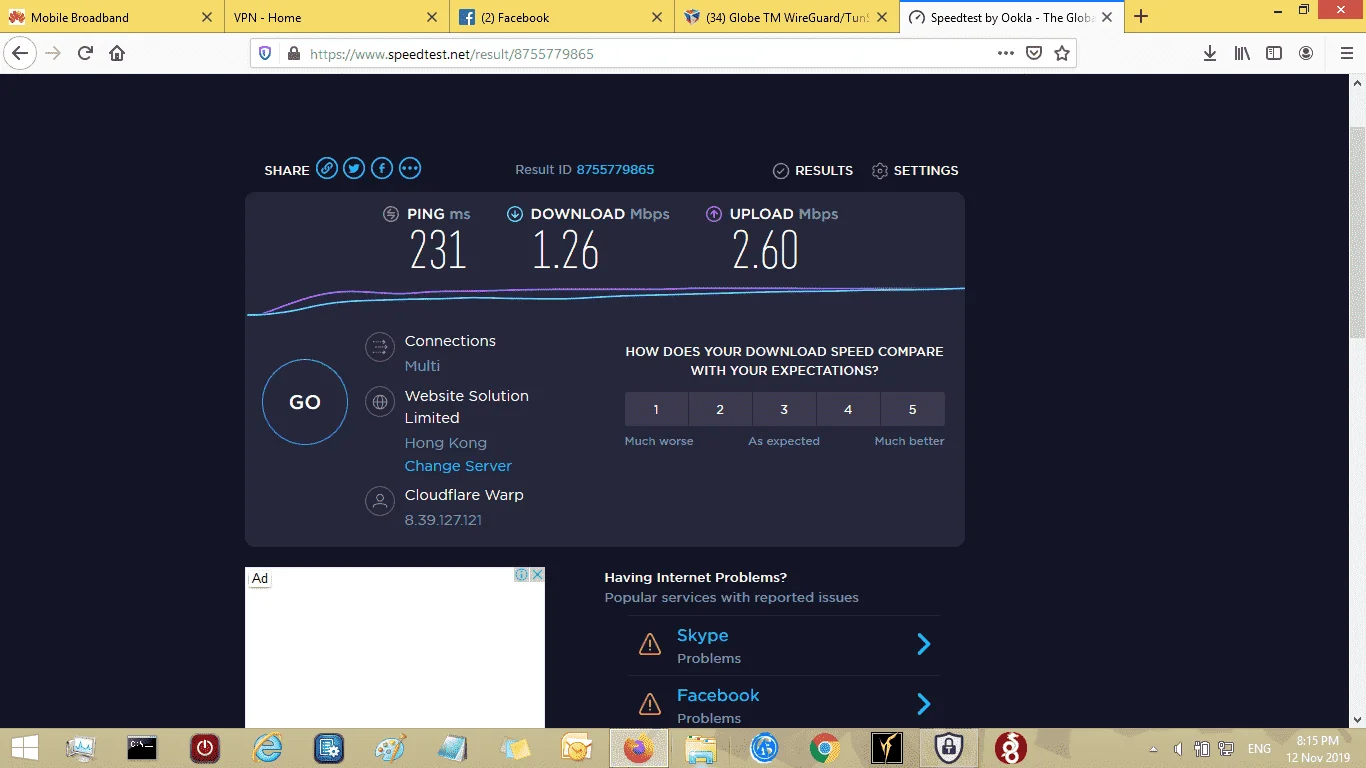Open page actions menu in address bar
The image size is (1366, 768).
[x=1006, y=53]
